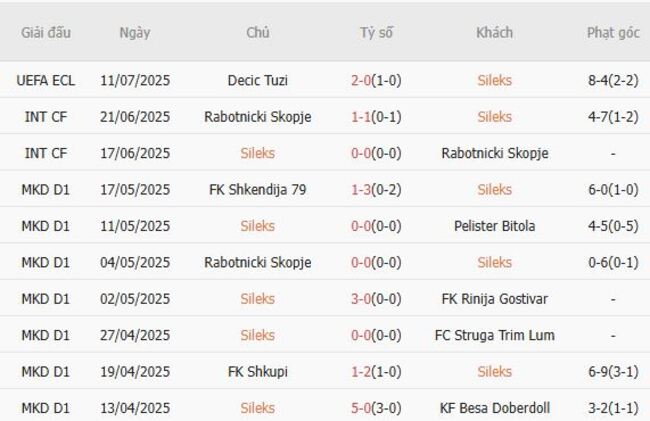
Task: Click the Decic Tuzi home team link
Action: coord(257,80)
